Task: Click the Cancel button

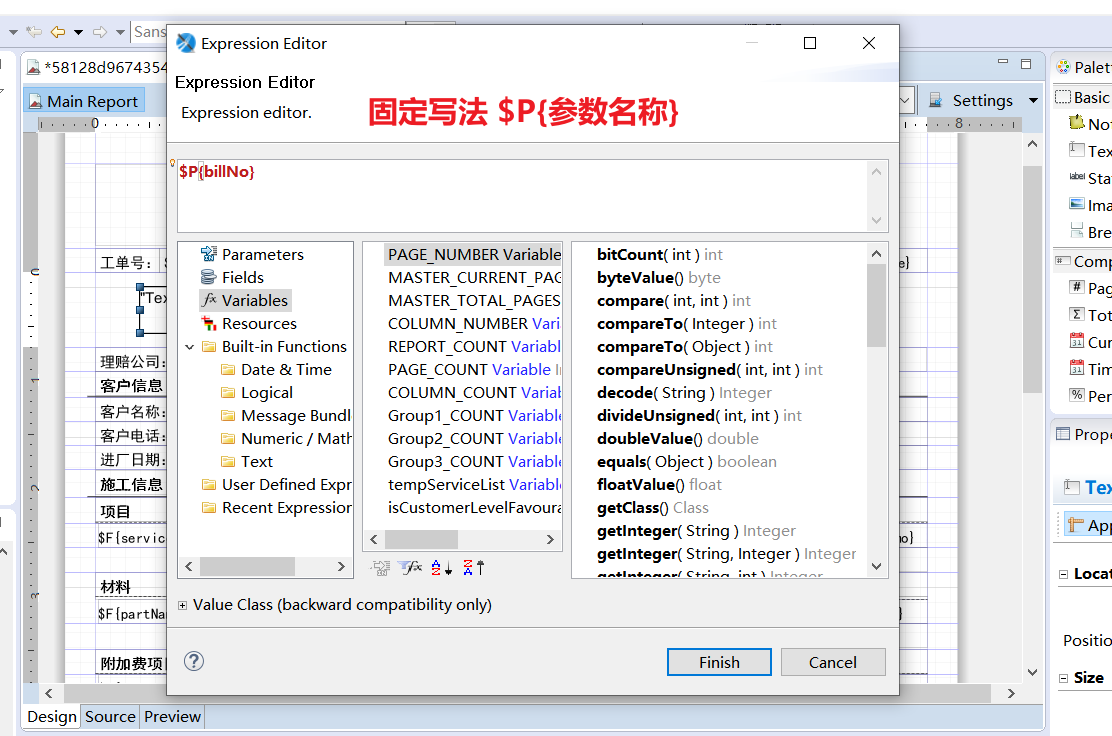Action: (833, 662)
